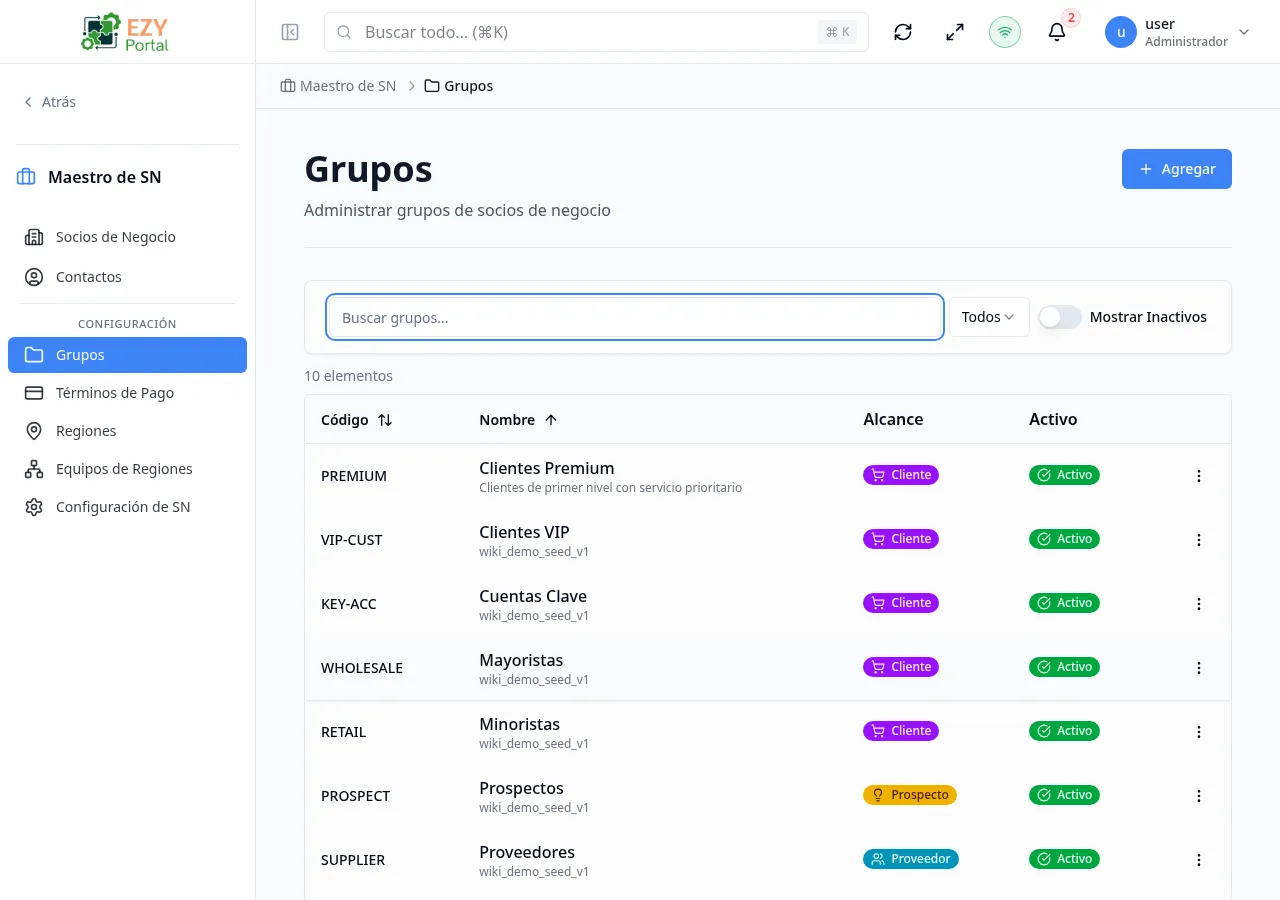Click the search magnifier icon
This screenshot has width=1280, height=900.
pos(344,32)
